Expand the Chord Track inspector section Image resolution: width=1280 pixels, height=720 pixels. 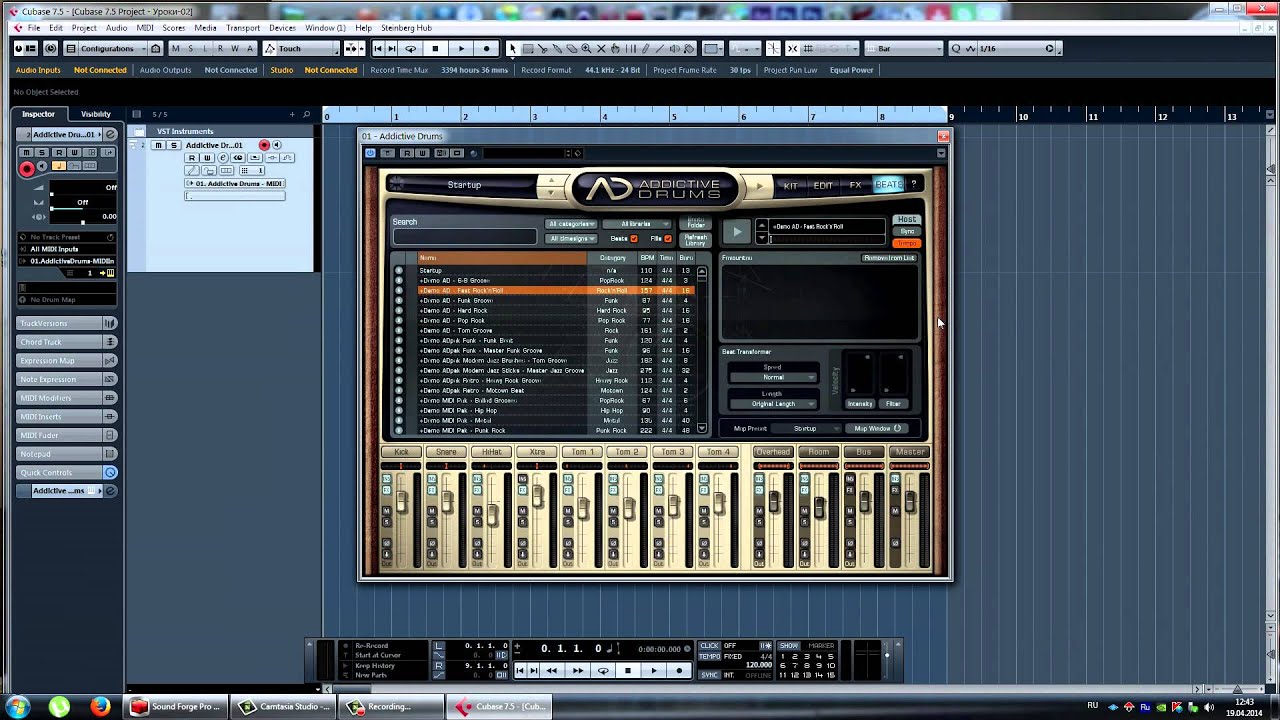click(x=66, y=342)
